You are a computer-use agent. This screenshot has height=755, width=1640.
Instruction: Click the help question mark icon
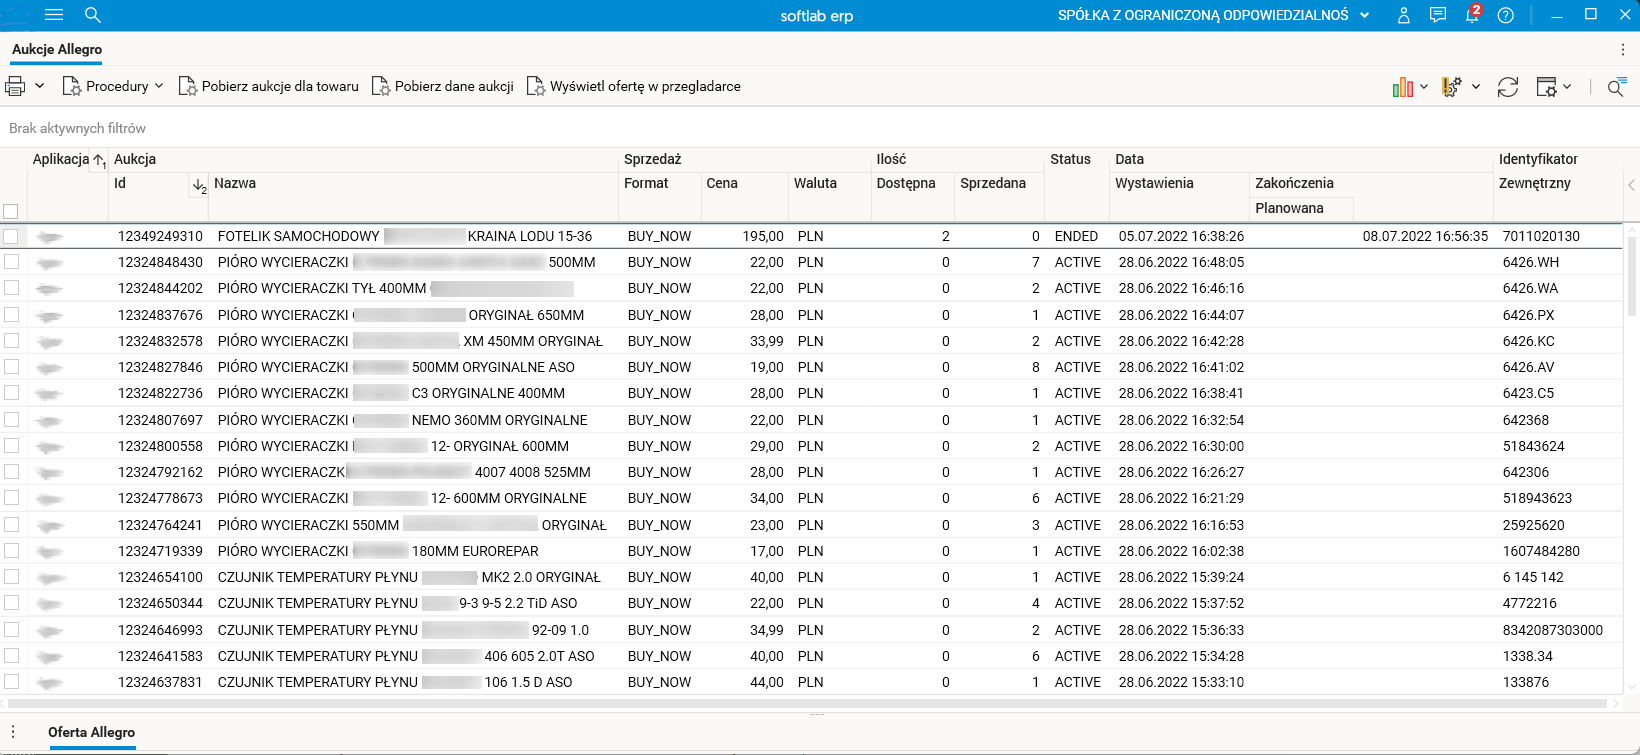tap(1505, 15)
